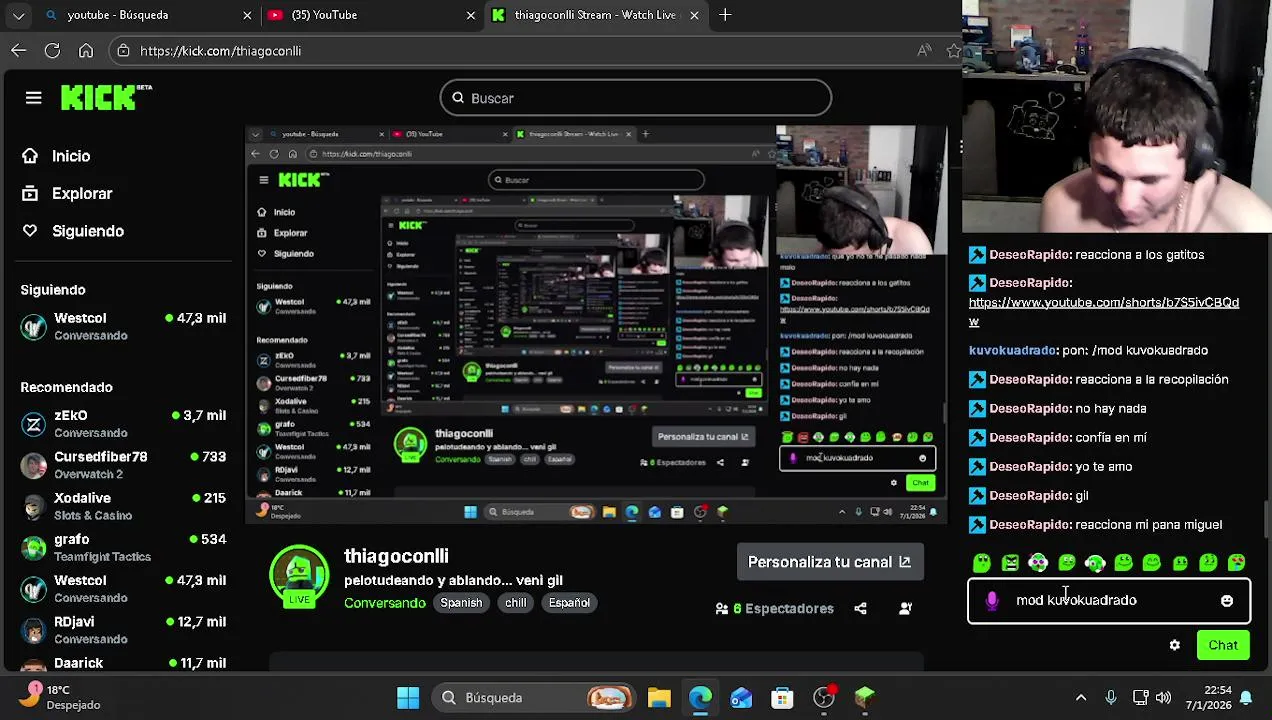Focus the Buscar search field
1272x720 pixels.
click(x=635, y=98)
